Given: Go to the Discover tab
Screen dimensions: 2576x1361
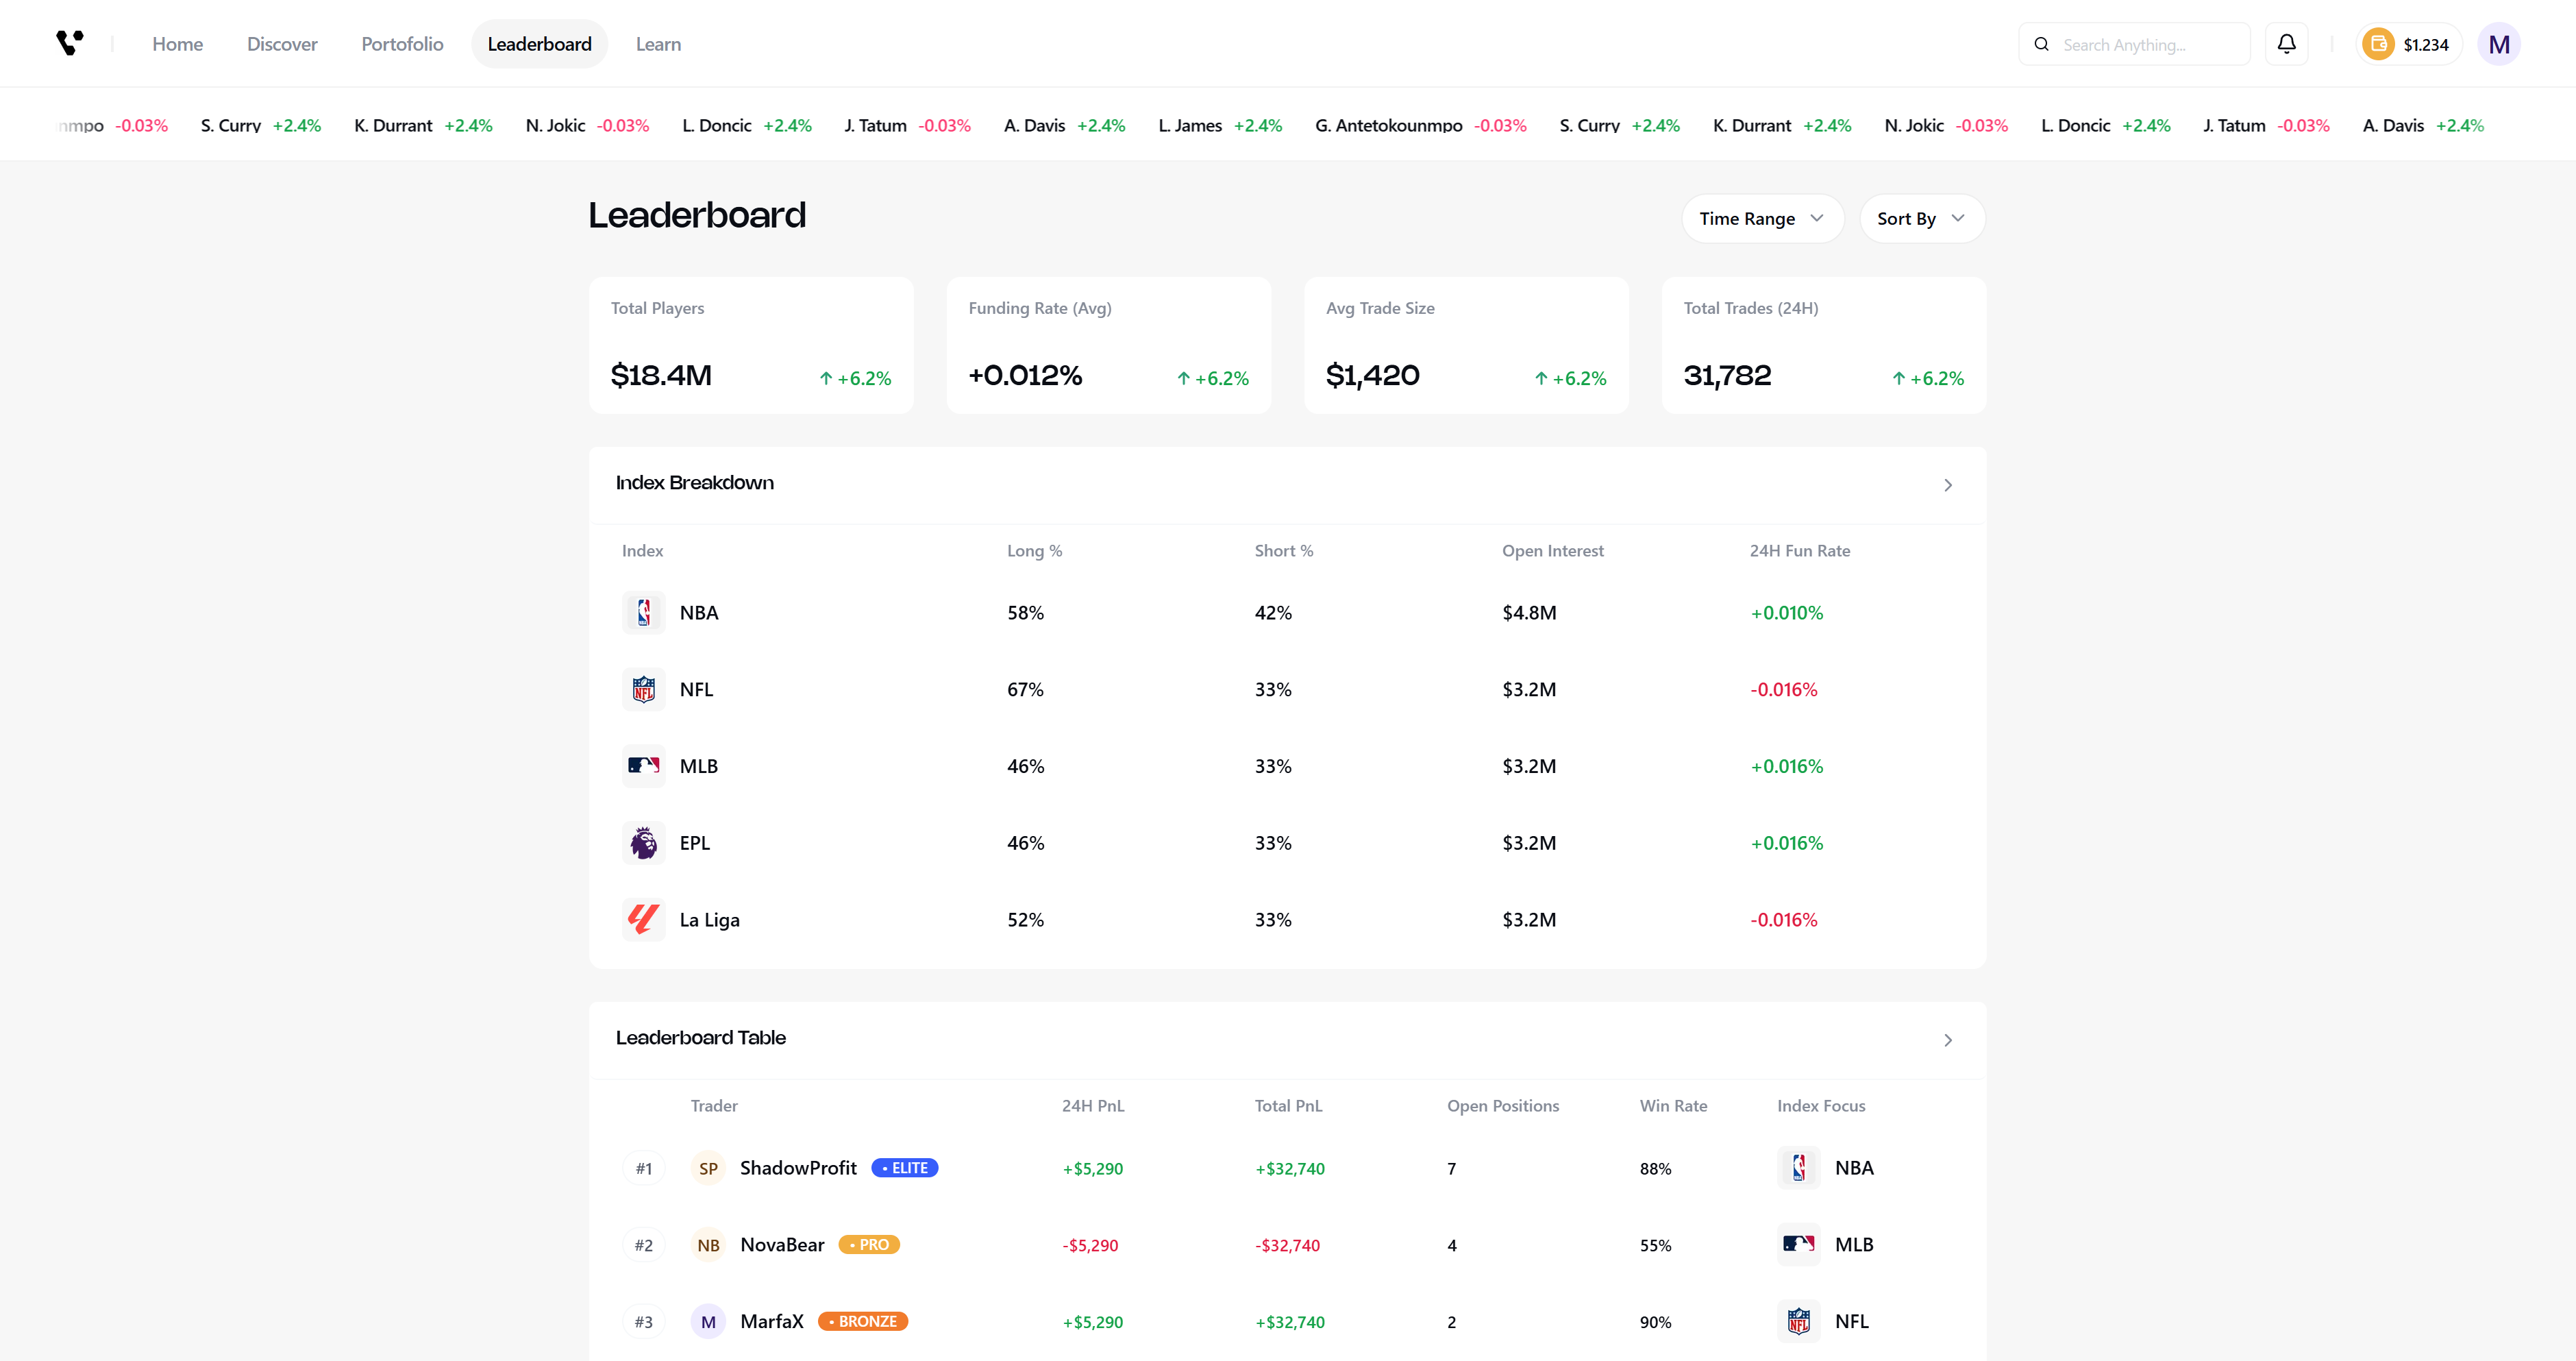Looking at the screenshot, I should coord(282,44).
